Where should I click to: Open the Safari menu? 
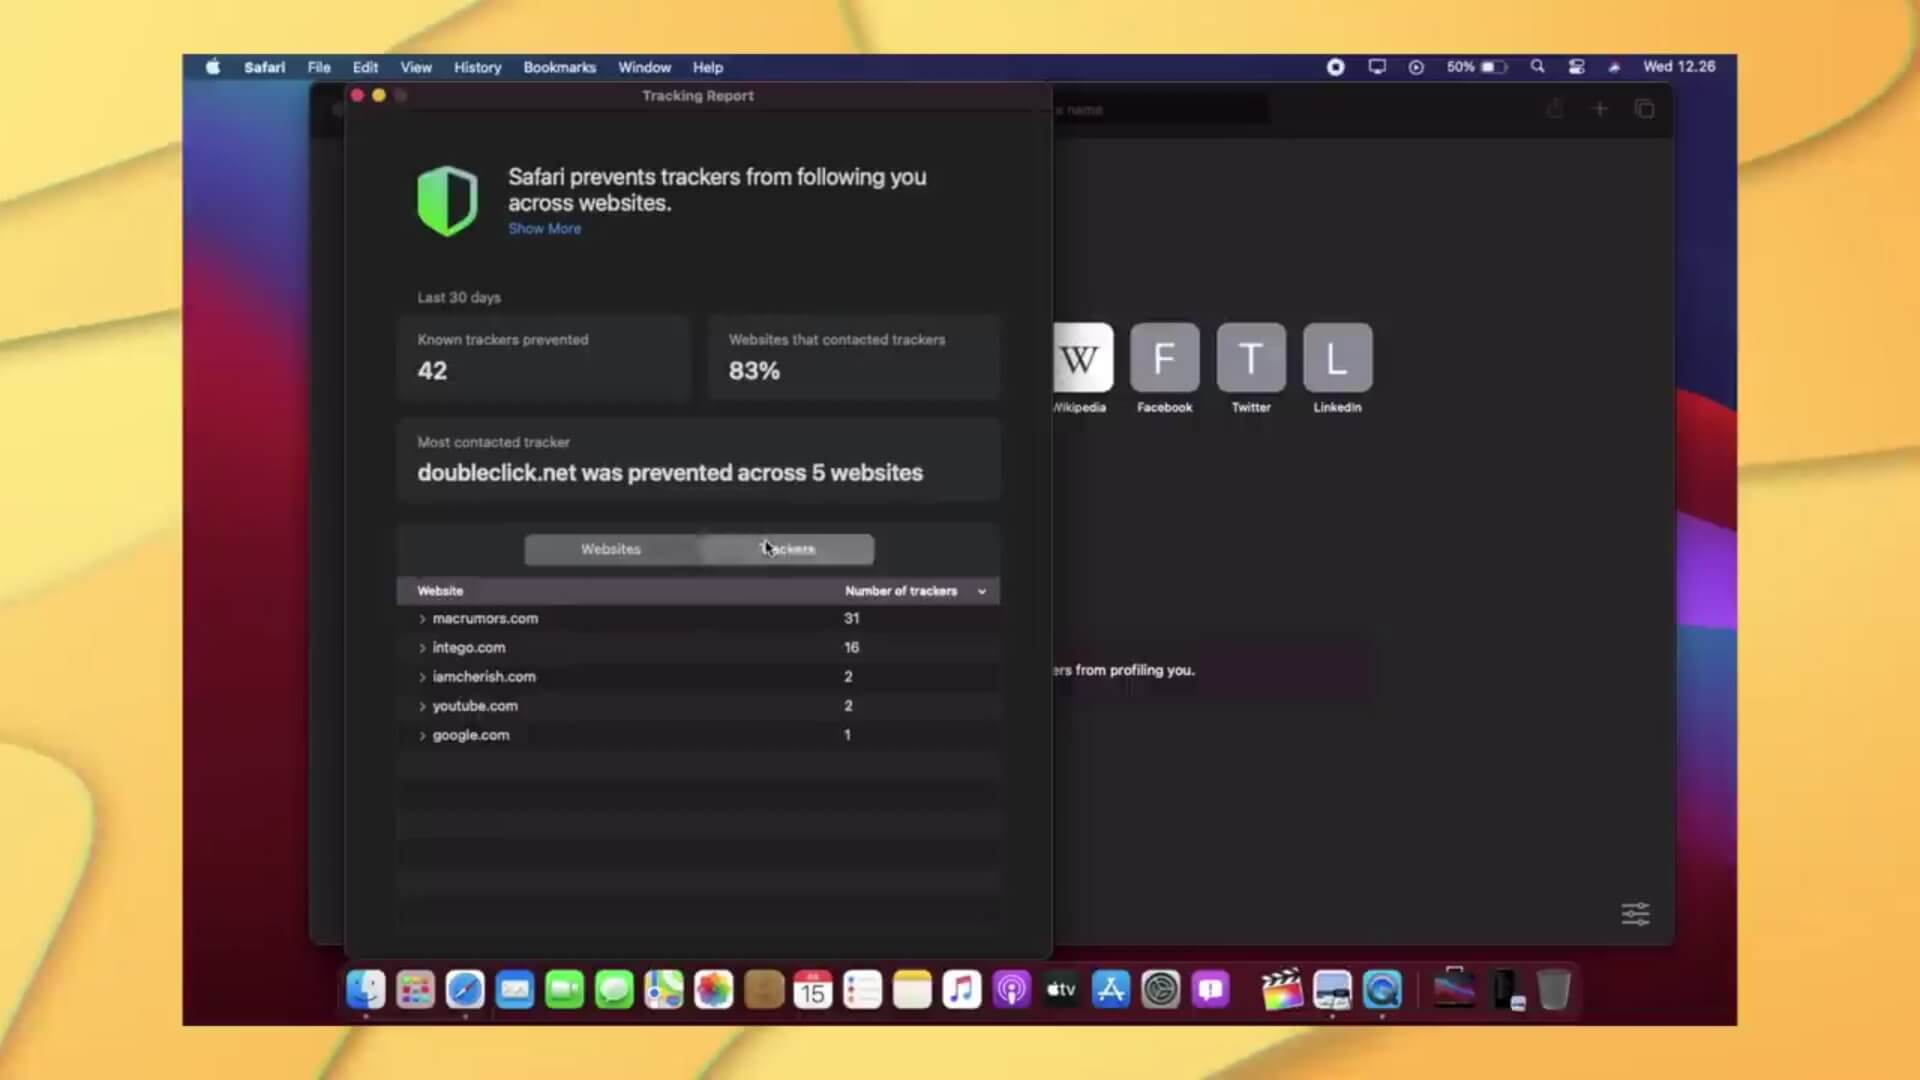point(264,67)
